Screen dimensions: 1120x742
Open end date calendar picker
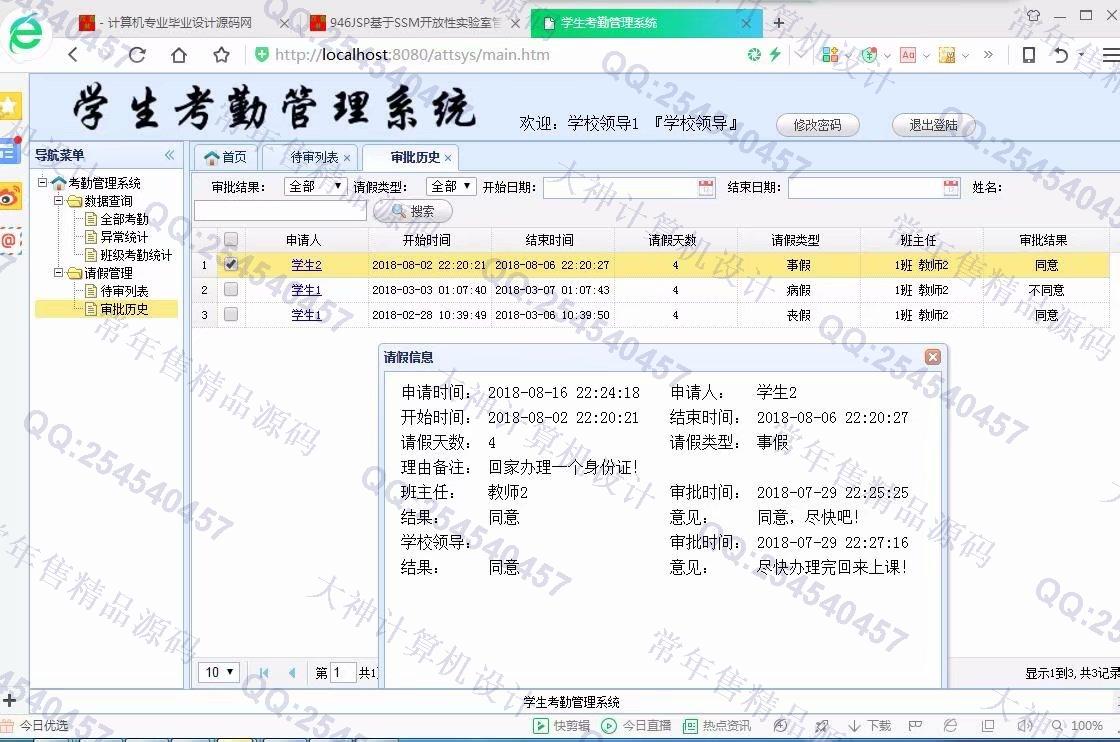point(951,187)
